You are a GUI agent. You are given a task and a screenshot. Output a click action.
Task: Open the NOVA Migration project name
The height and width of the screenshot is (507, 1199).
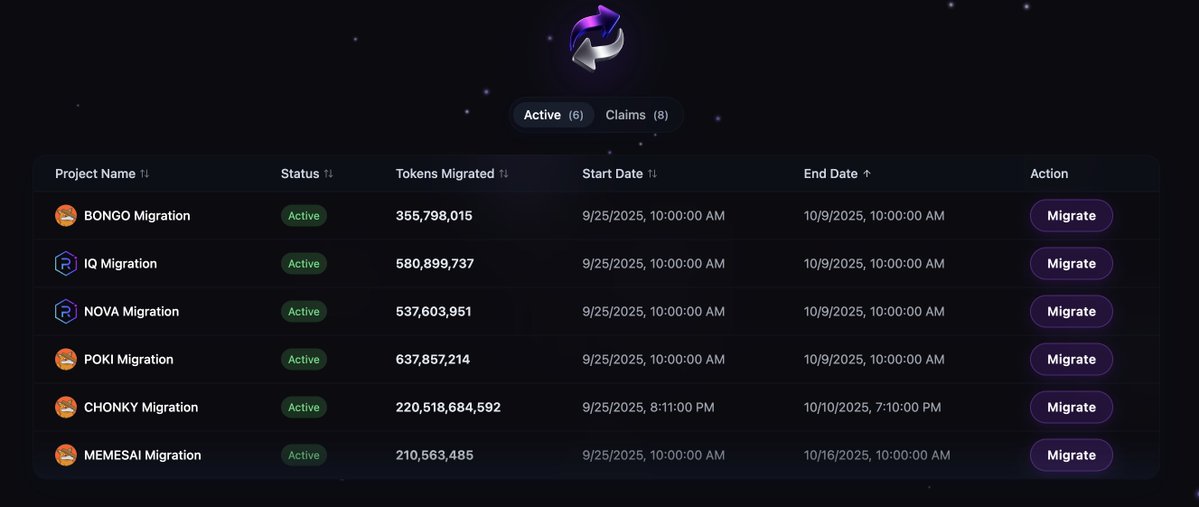pyautogui.click(x=131, y=311)
